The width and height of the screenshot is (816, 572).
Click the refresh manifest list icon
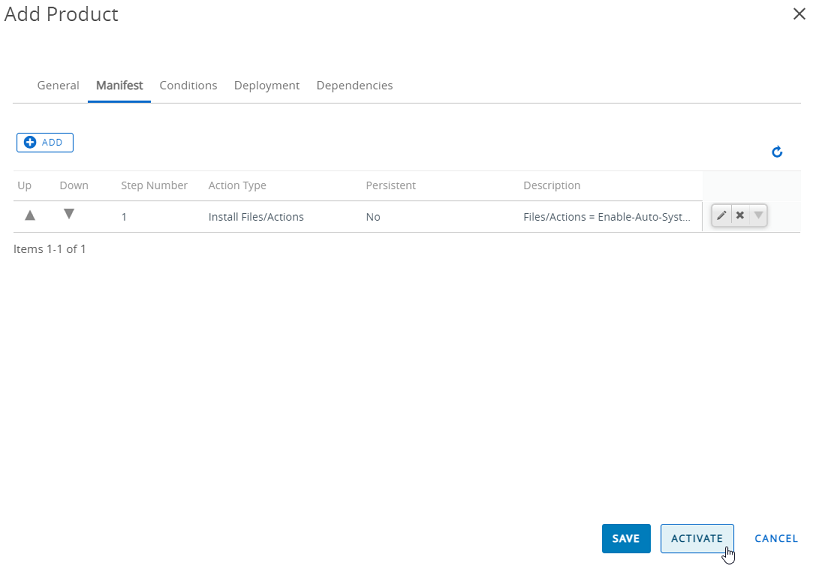[x=777, y=151]
